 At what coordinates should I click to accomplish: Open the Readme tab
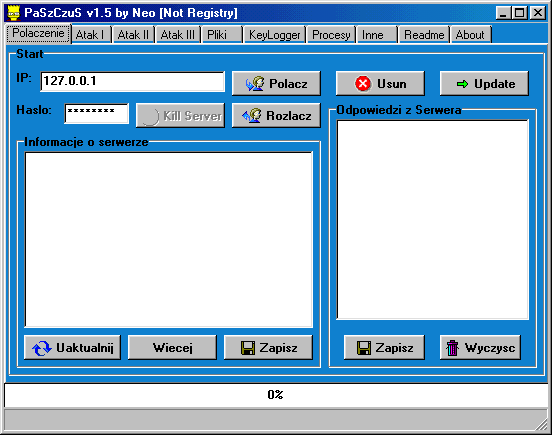point(424,35)
